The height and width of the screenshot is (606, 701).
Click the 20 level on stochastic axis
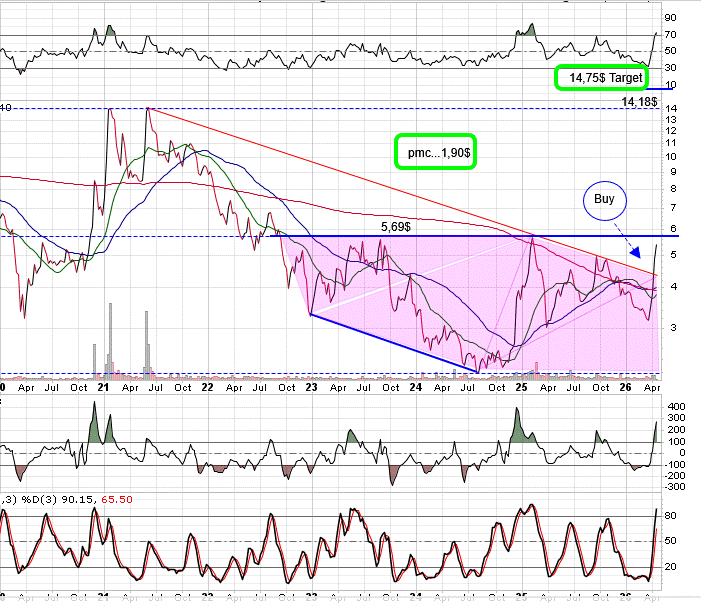pos(671,567)
